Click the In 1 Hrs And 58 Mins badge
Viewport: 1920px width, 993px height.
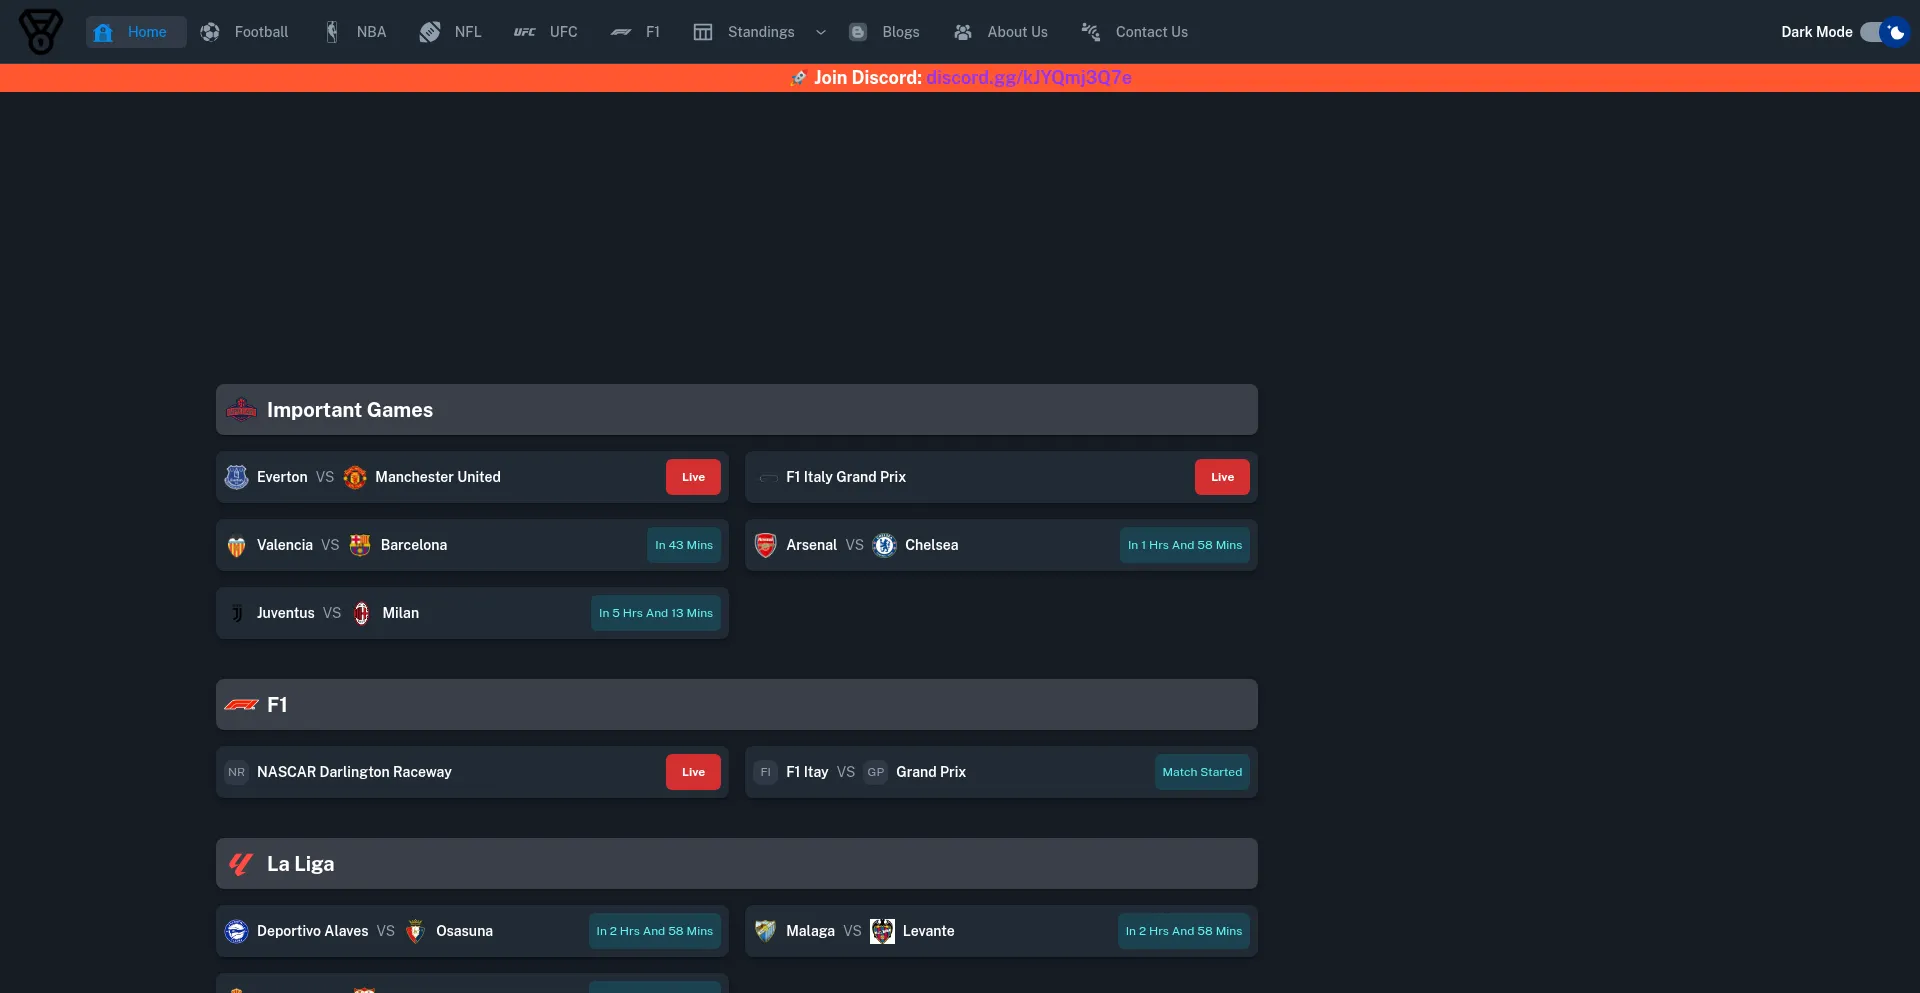point(1185,545)
